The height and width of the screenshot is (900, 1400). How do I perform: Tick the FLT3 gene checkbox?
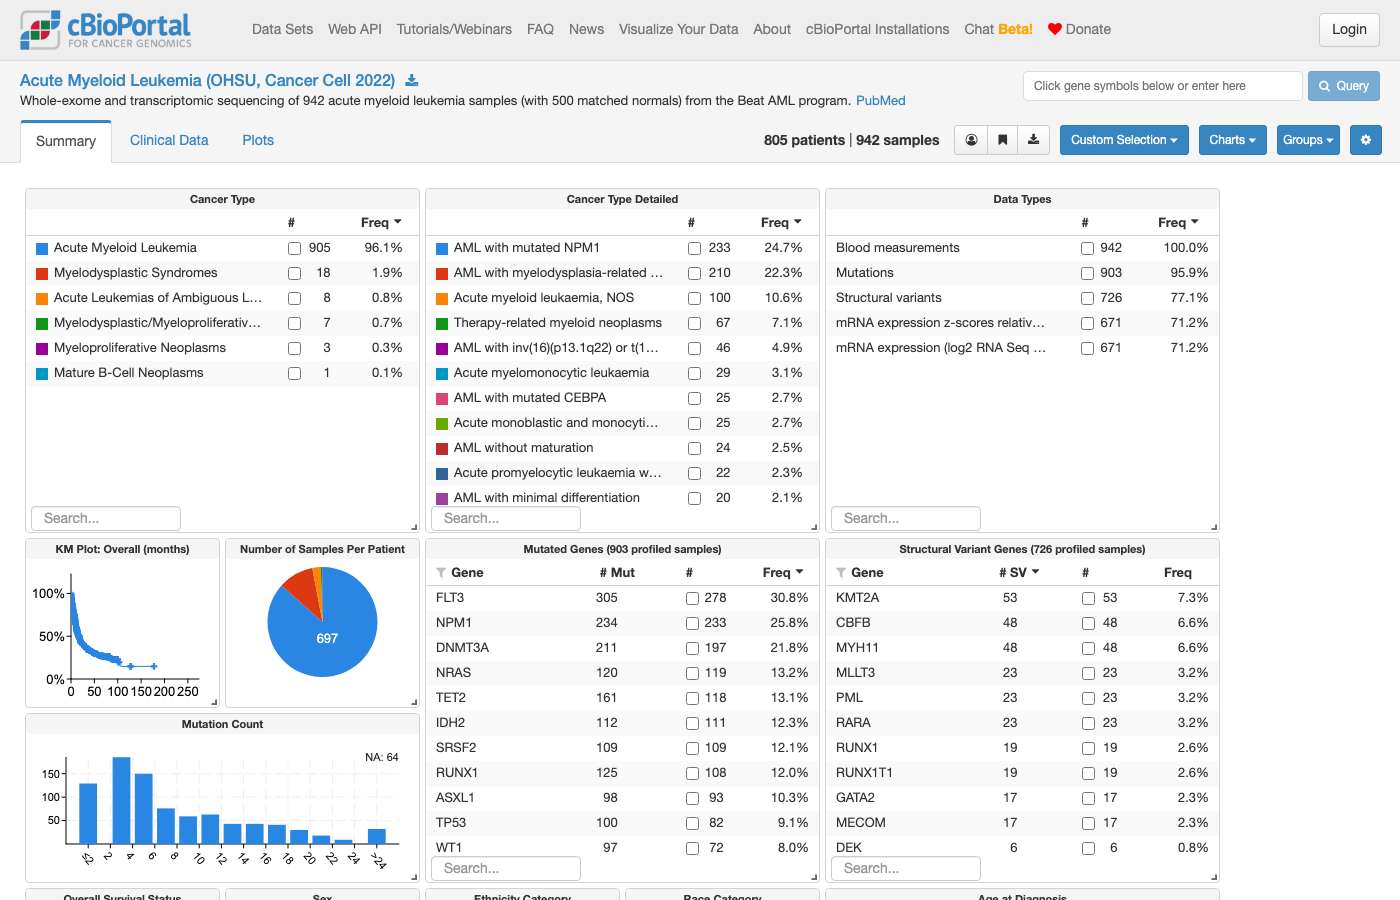pos(692,598)
